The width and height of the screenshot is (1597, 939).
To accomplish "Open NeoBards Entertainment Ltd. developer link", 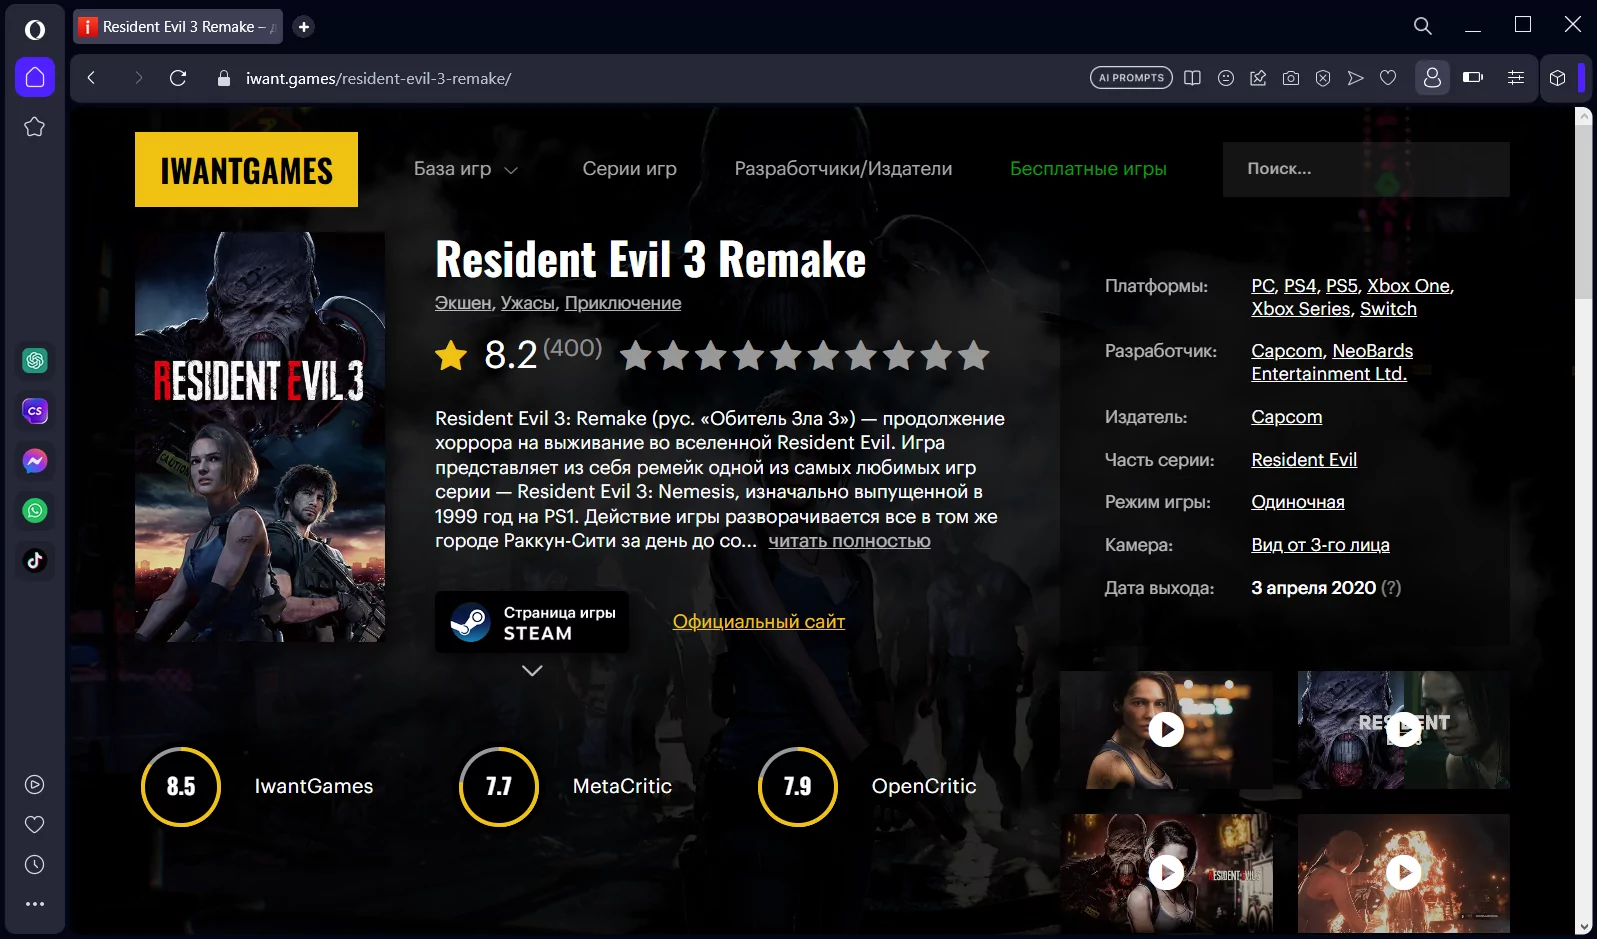I will 1333,362.
